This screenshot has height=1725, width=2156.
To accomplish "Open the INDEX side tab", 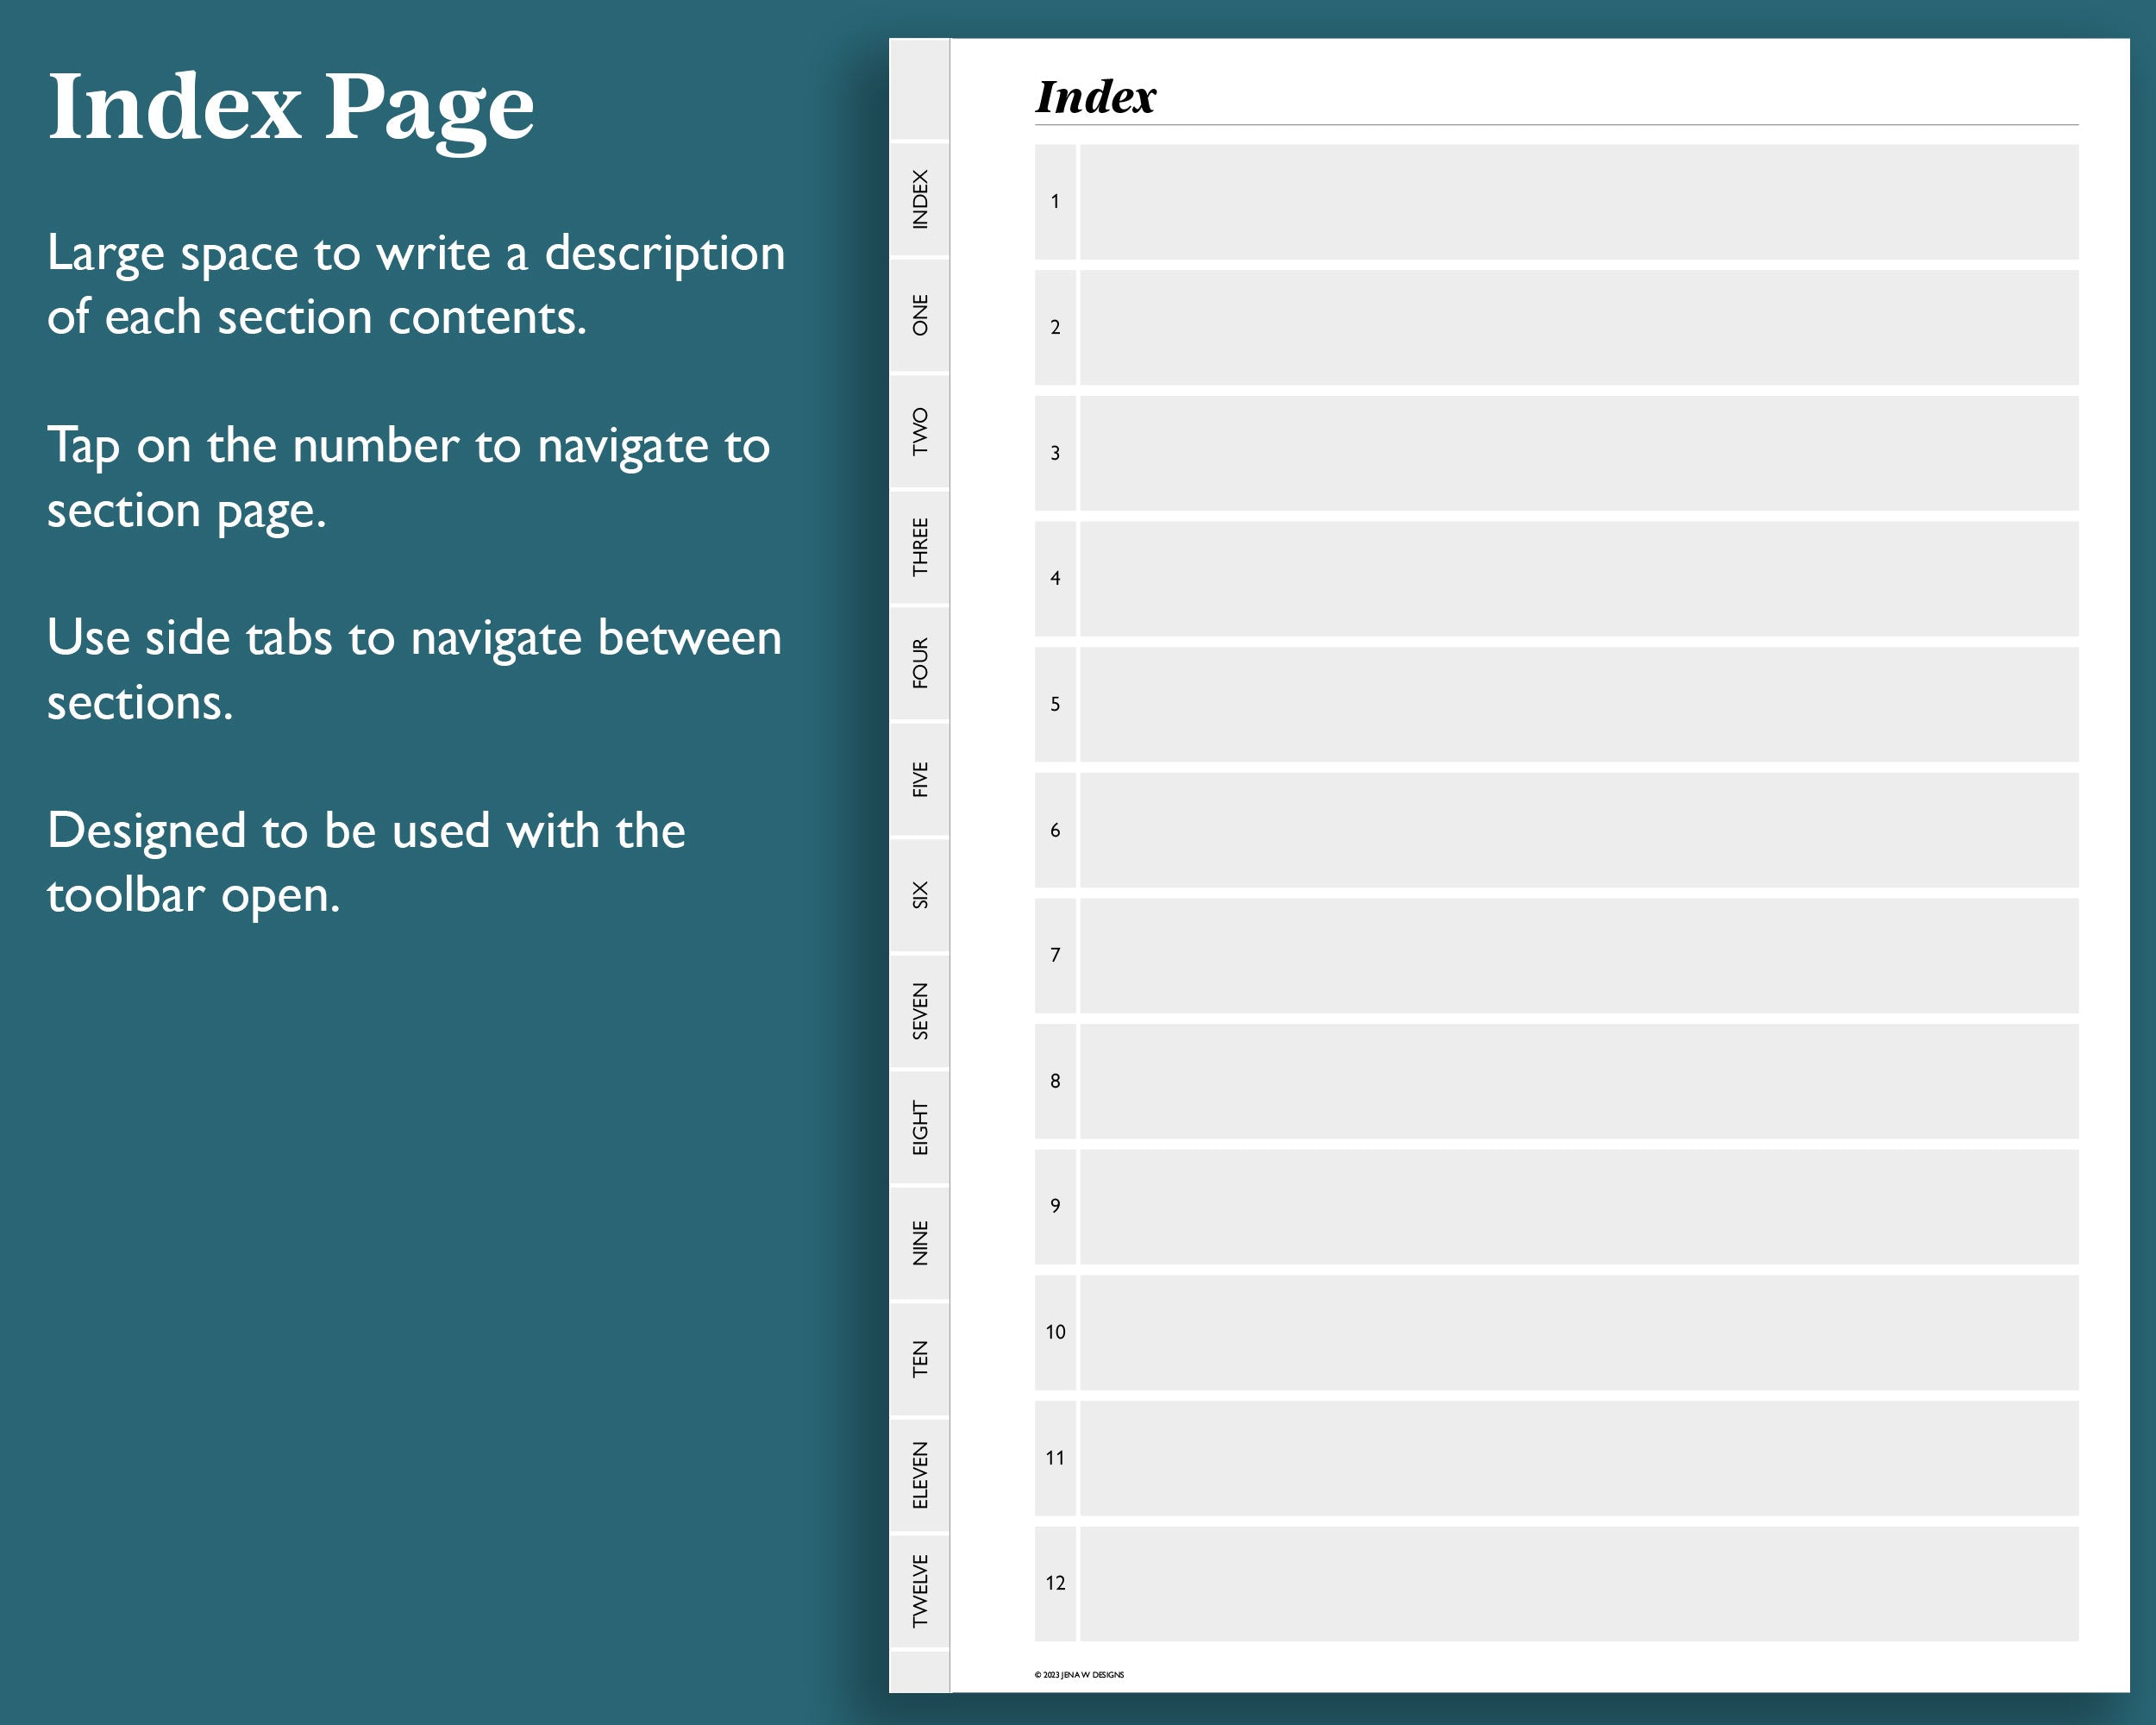I will 919,199.
